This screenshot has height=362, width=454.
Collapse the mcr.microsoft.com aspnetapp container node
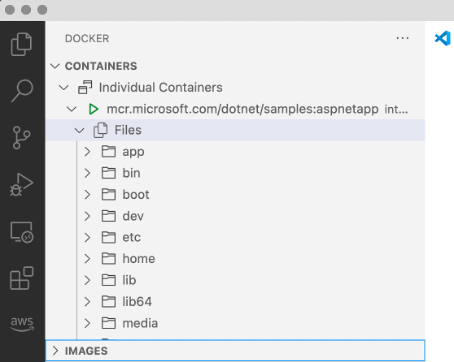pos(72,109)
